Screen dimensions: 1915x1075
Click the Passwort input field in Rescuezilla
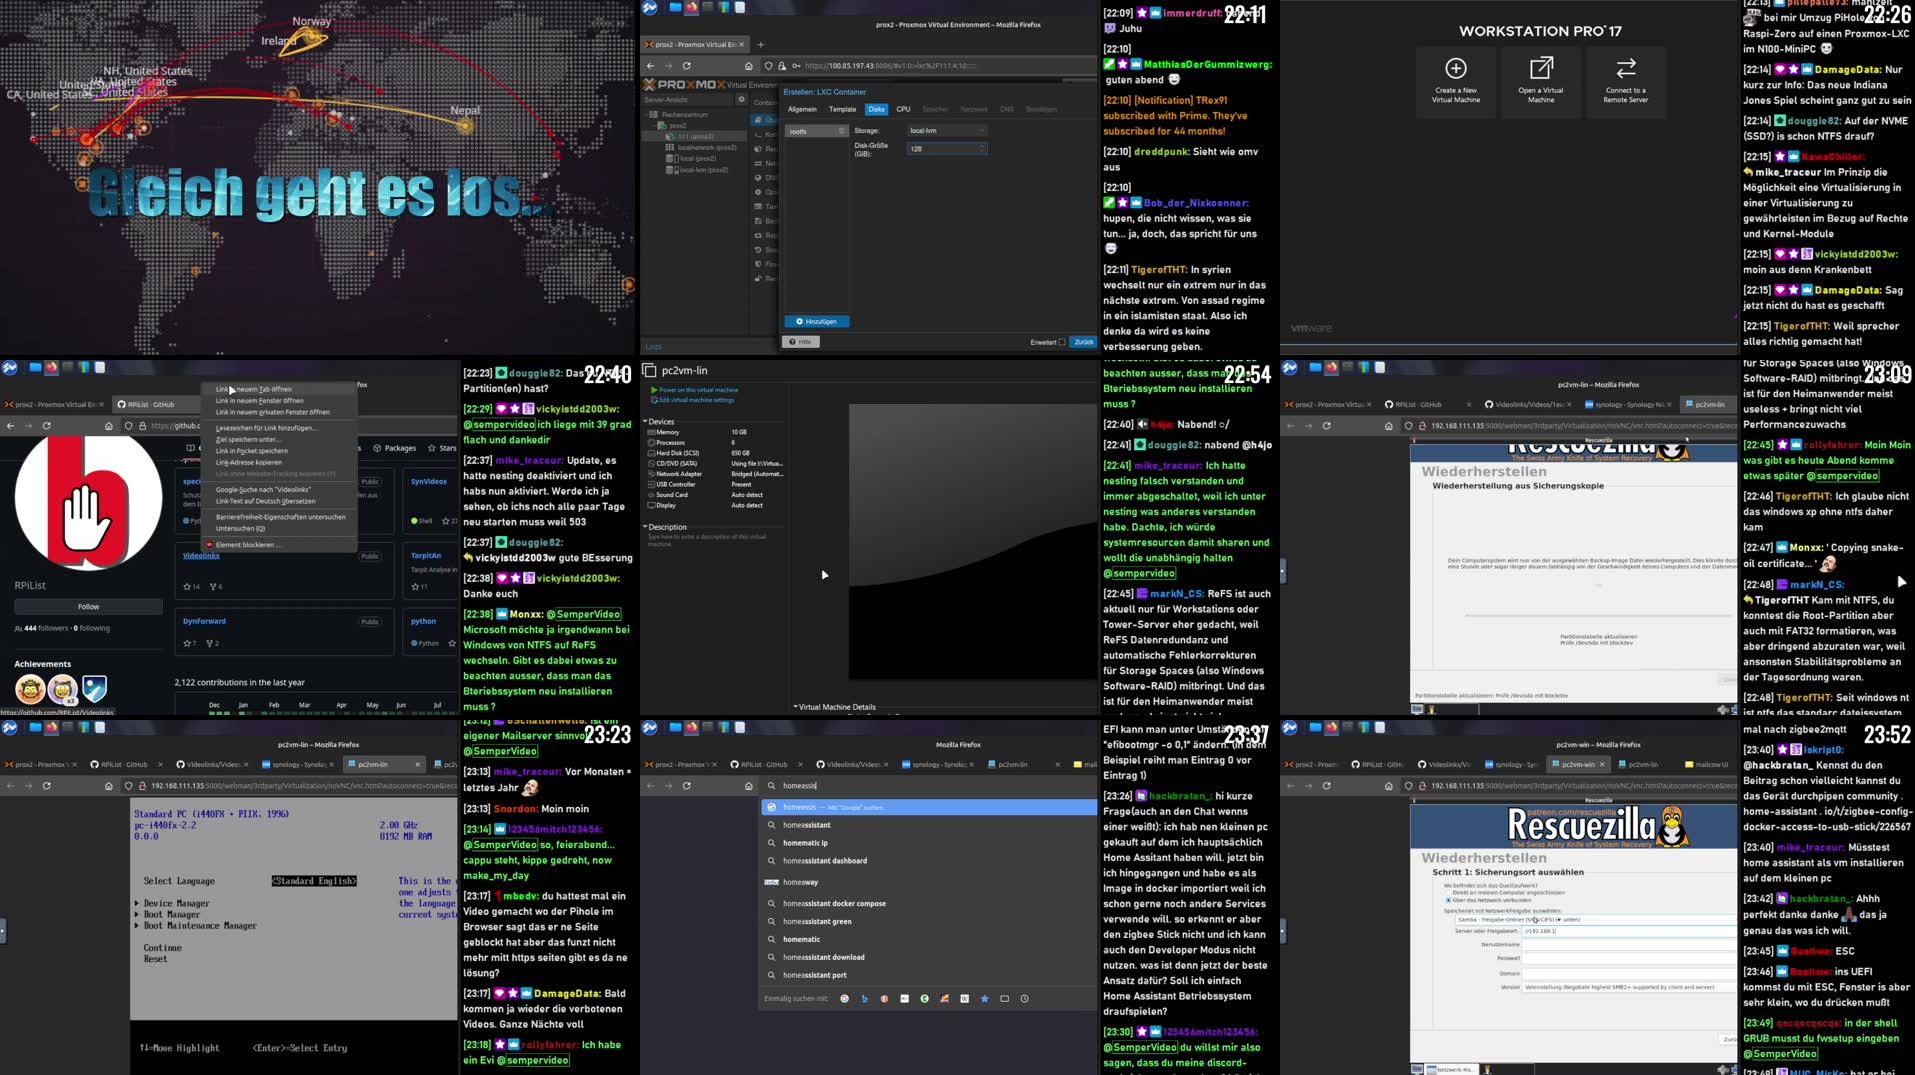[1629, 958]
